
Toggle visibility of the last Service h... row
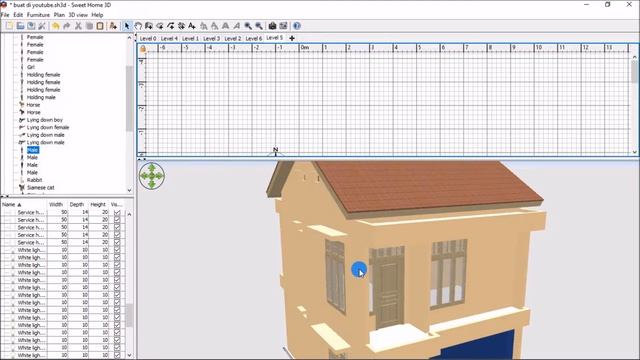point(117,242)
